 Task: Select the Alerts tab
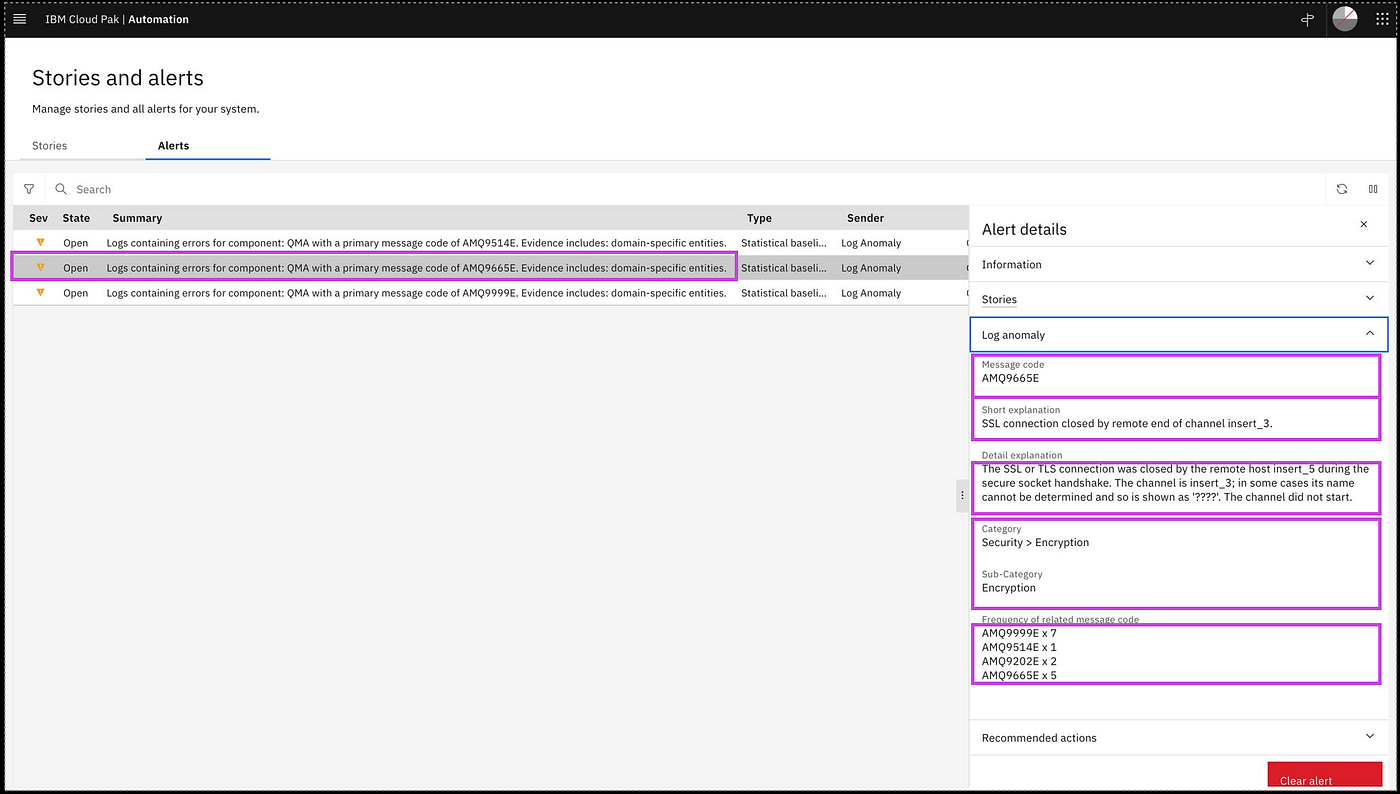coord(173,145)
